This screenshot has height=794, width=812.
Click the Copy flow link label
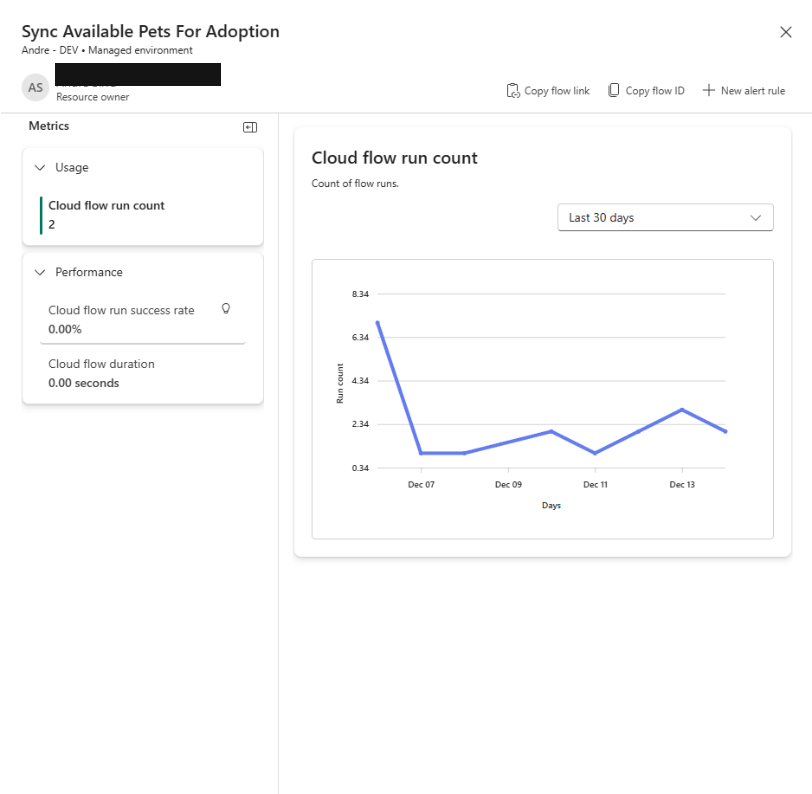click(x=557, y=91)
